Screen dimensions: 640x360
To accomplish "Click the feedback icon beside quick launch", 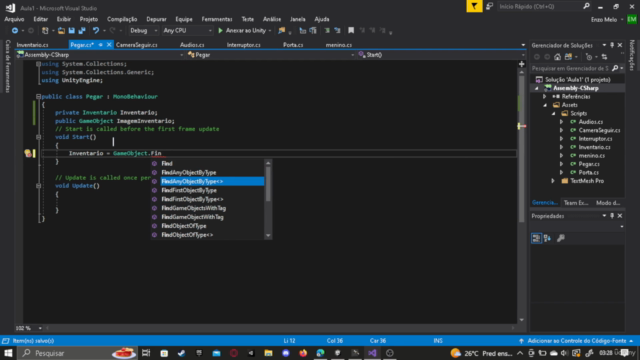I will pos(489,6).
